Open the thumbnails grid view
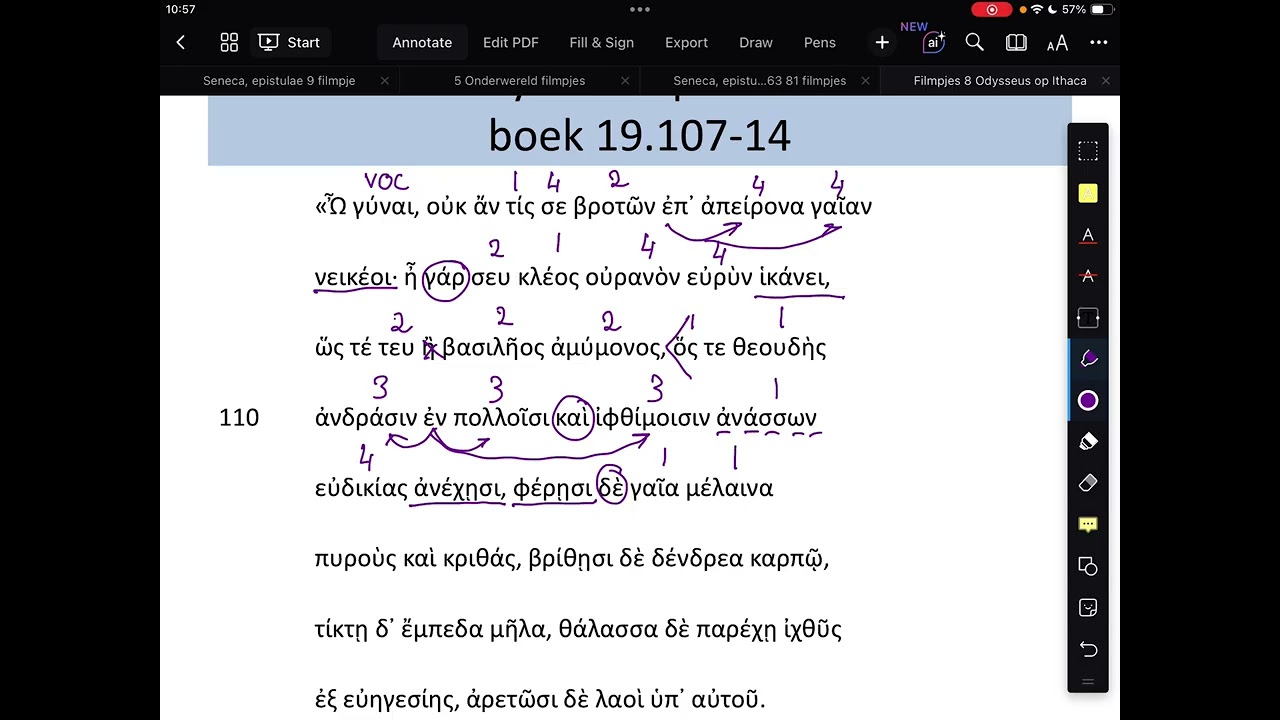The image size is (1280, 720). 229,42
